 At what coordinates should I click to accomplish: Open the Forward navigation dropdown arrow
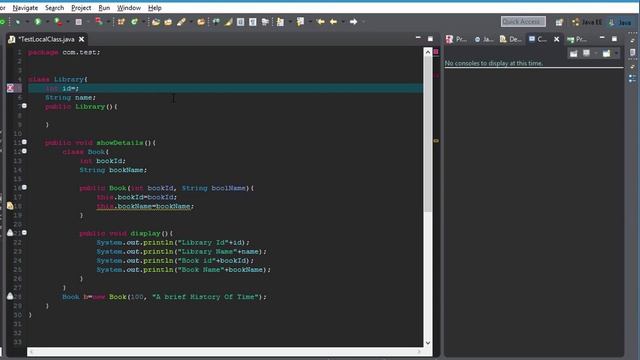[x=363, y=22]
